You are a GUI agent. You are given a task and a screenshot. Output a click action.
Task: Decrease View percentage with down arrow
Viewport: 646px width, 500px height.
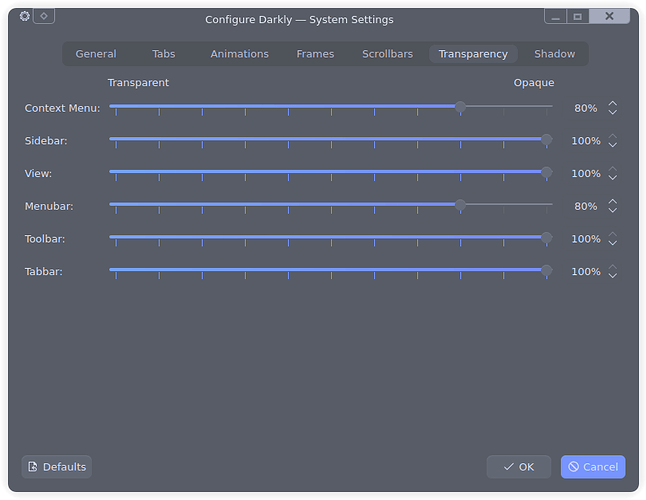[613, 178]
